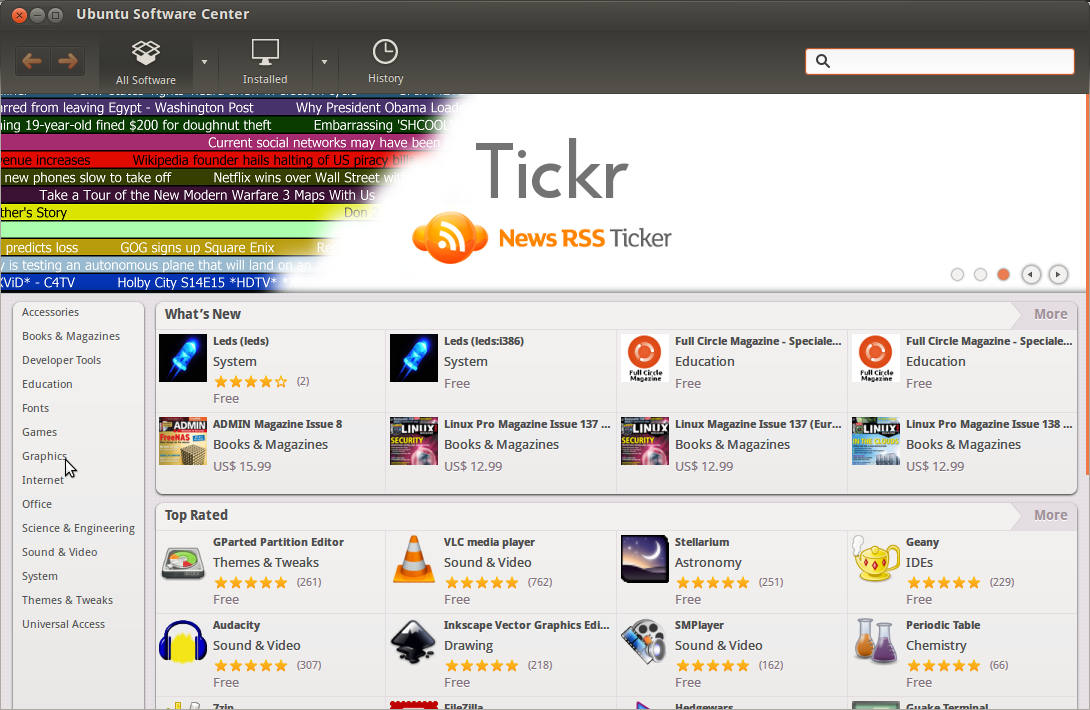Select the first banner slide dot
This screenshot has height=710, width=1090.
(957, 275)
